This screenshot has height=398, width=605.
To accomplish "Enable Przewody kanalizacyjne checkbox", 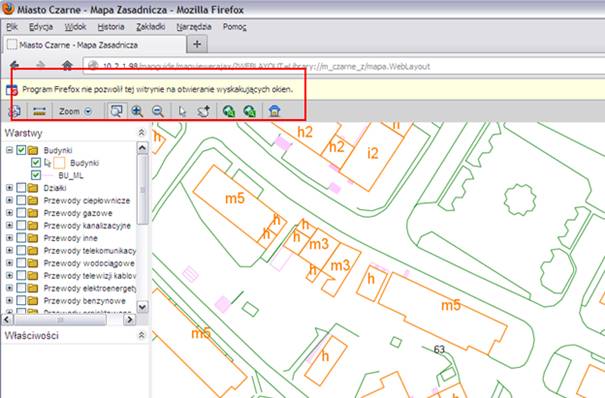I will pos(21,225).
